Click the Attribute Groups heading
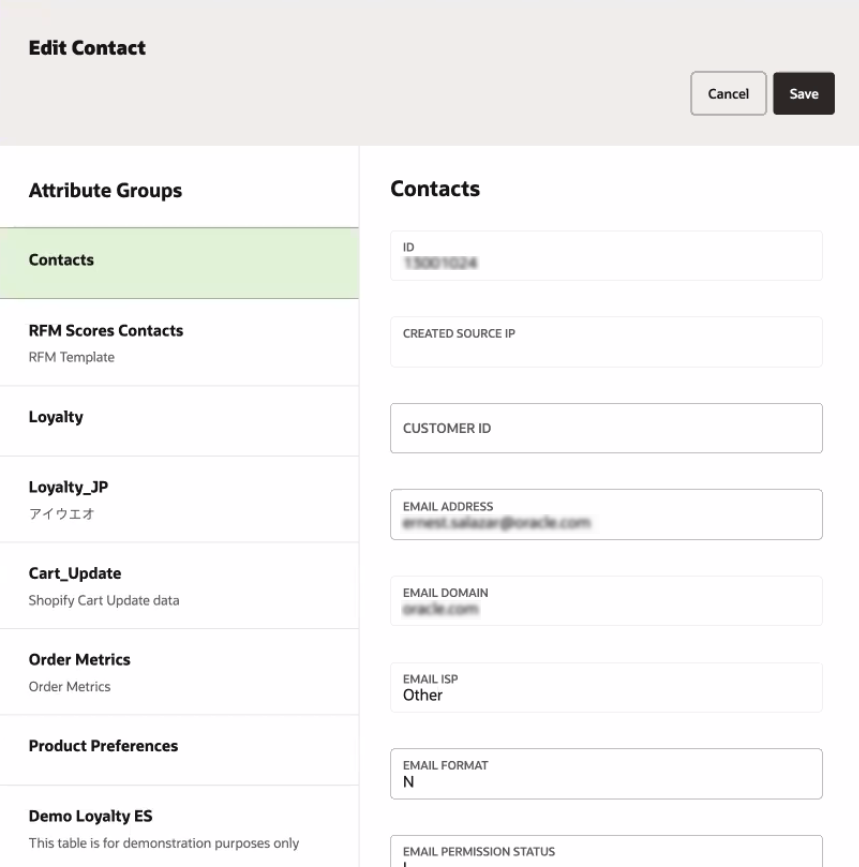Image resolution: width=859 pixels, height=867 pixels. (105, 190)
